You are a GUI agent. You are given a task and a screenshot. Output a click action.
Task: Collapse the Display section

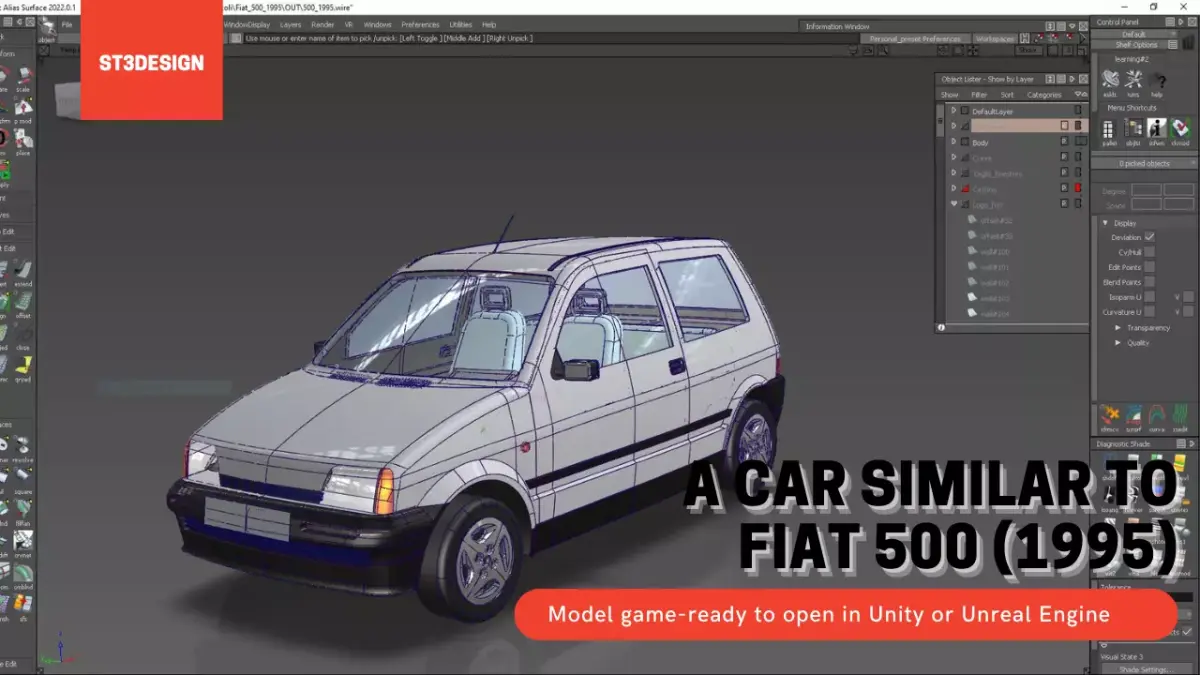click(1105, 223)
